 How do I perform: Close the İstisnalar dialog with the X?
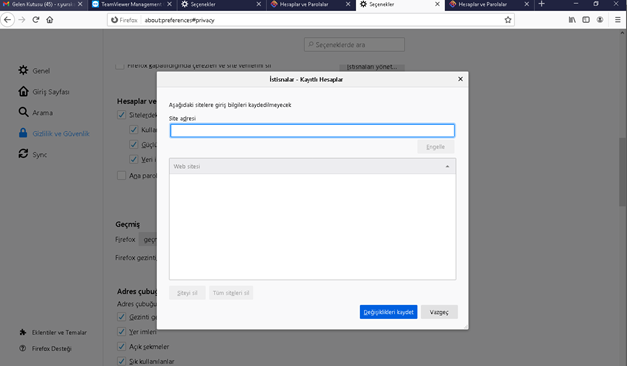(460, 79)
